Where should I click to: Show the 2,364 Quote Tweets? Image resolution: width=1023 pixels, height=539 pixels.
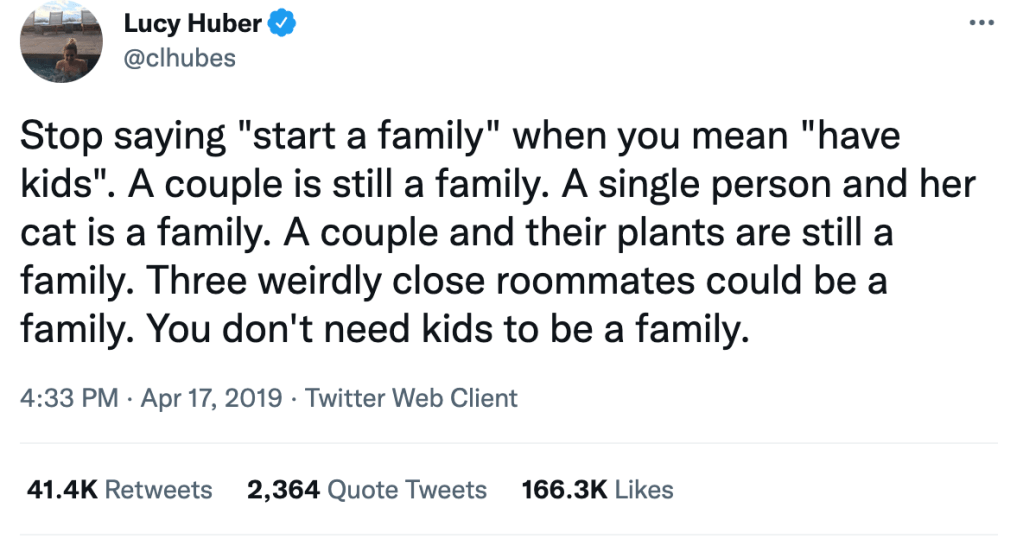click(x=366, y=490)
